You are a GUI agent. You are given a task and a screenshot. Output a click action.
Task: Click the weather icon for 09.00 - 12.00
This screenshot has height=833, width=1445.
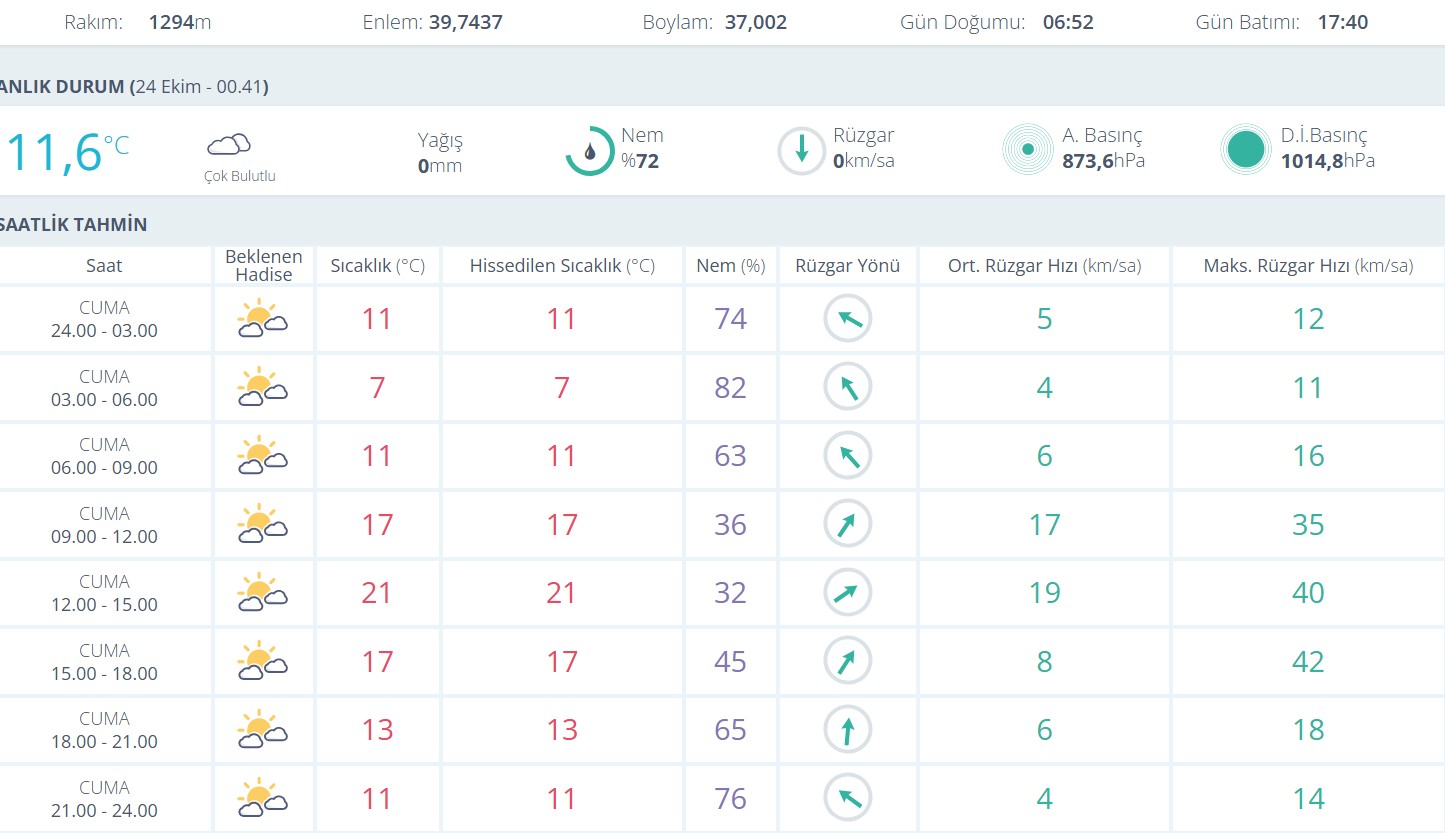(x=262, y=525)
